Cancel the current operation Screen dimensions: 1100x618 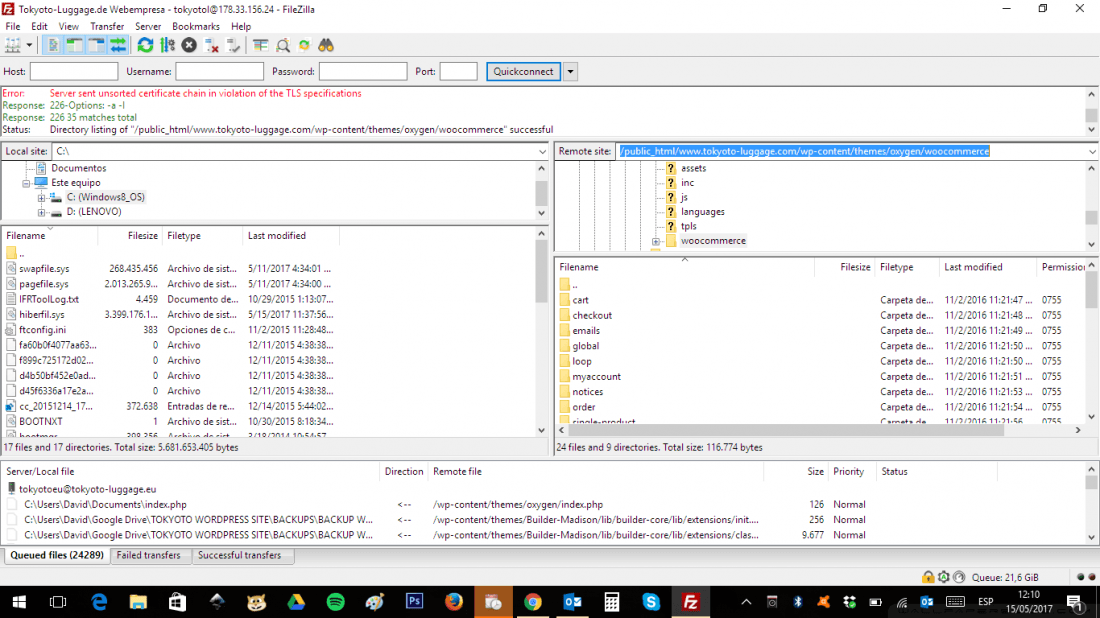tap(189, 46)
